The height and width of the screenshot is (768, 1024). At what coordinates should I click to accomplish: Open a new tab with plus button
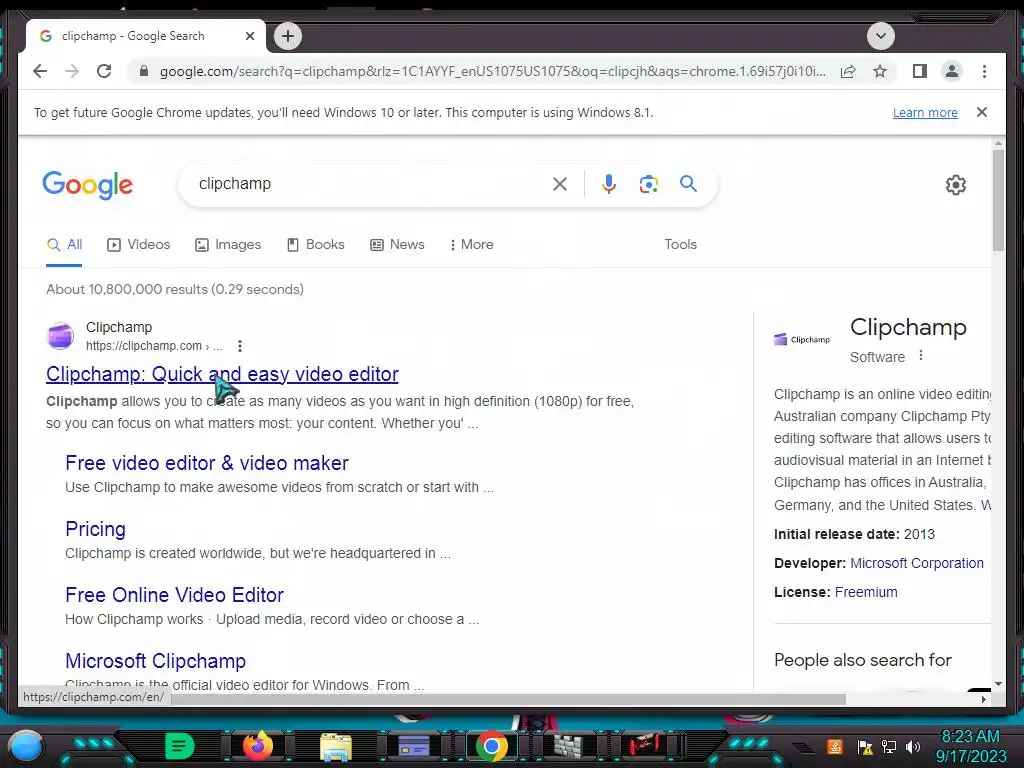pos(288,36)
